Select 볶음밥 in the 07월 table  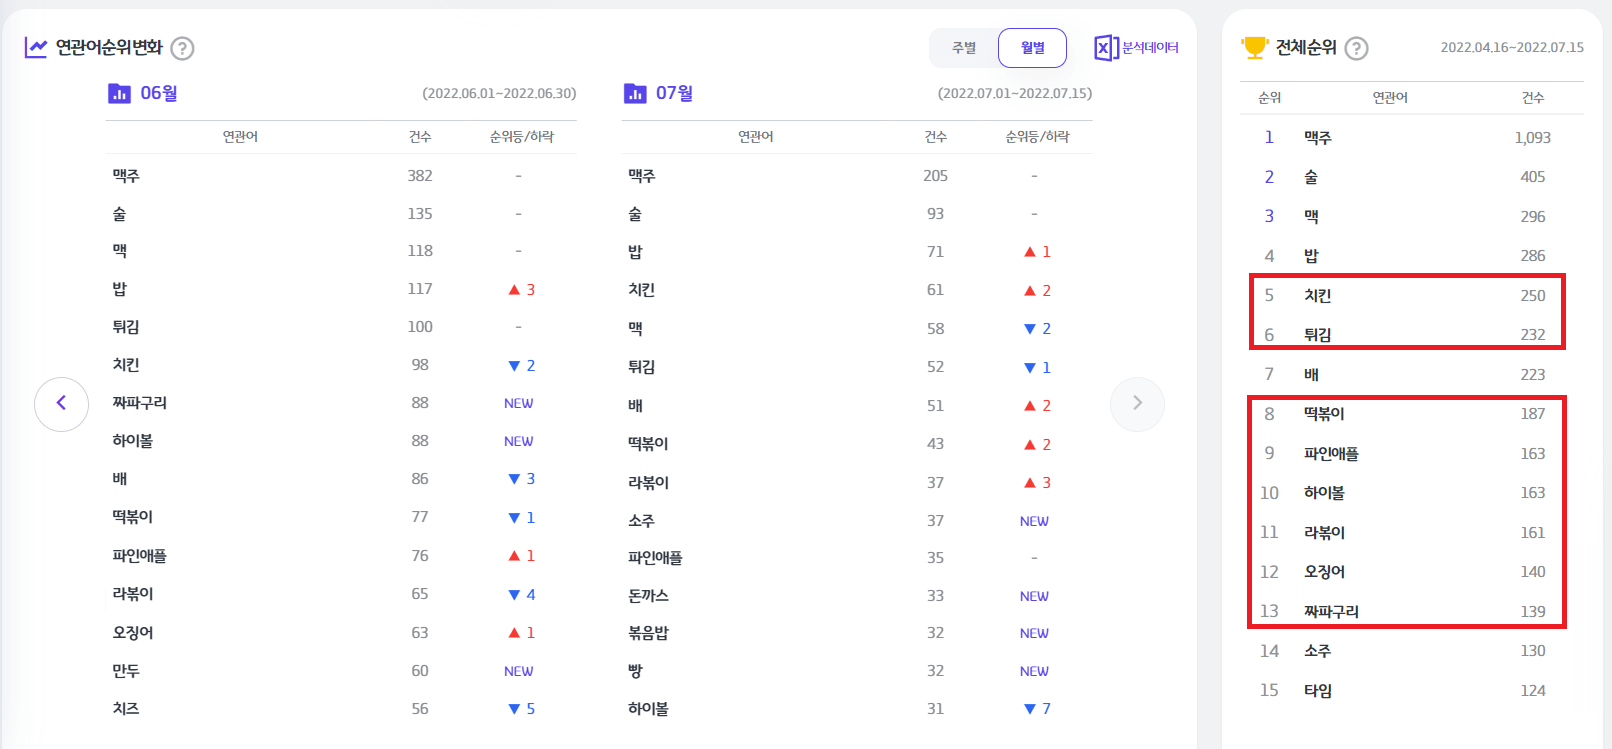(648, 633)
